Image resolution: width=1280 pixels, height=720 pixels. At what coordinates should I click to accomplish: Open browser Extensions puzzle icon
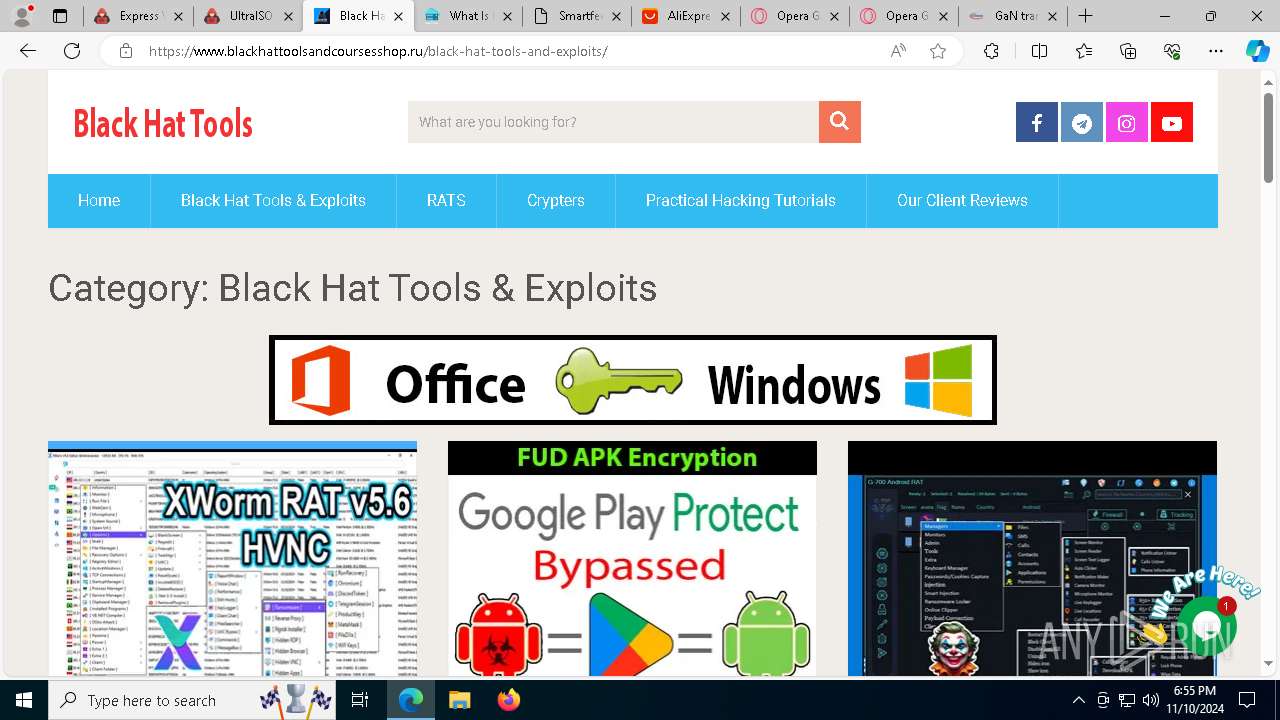click(x=991, y=51)
